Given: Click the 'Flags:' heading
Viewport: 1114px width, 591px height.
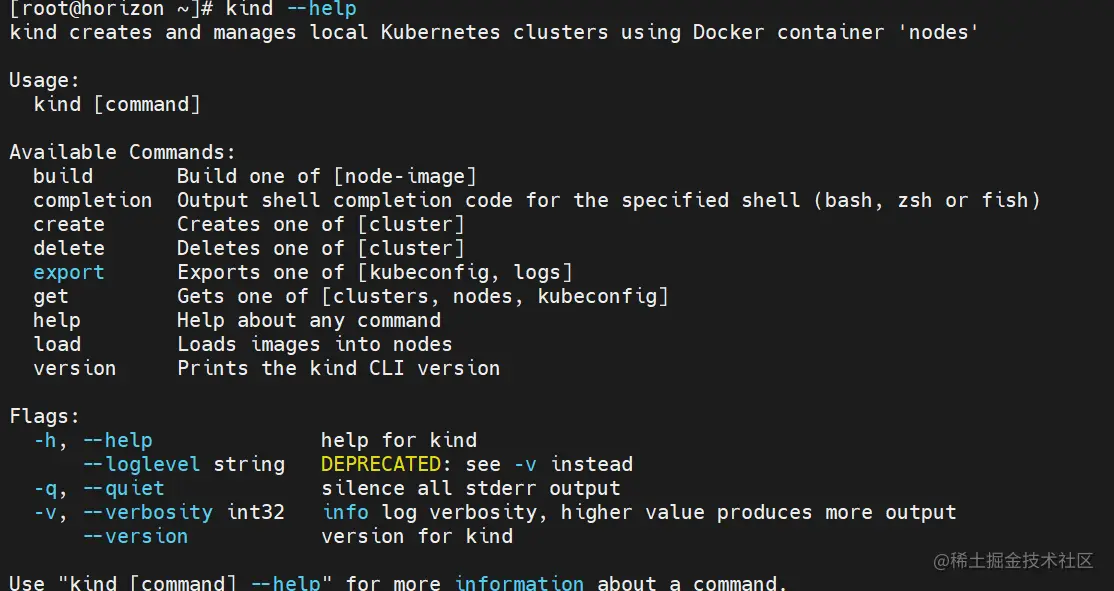Looking at the screenshot, I should 45,416.
